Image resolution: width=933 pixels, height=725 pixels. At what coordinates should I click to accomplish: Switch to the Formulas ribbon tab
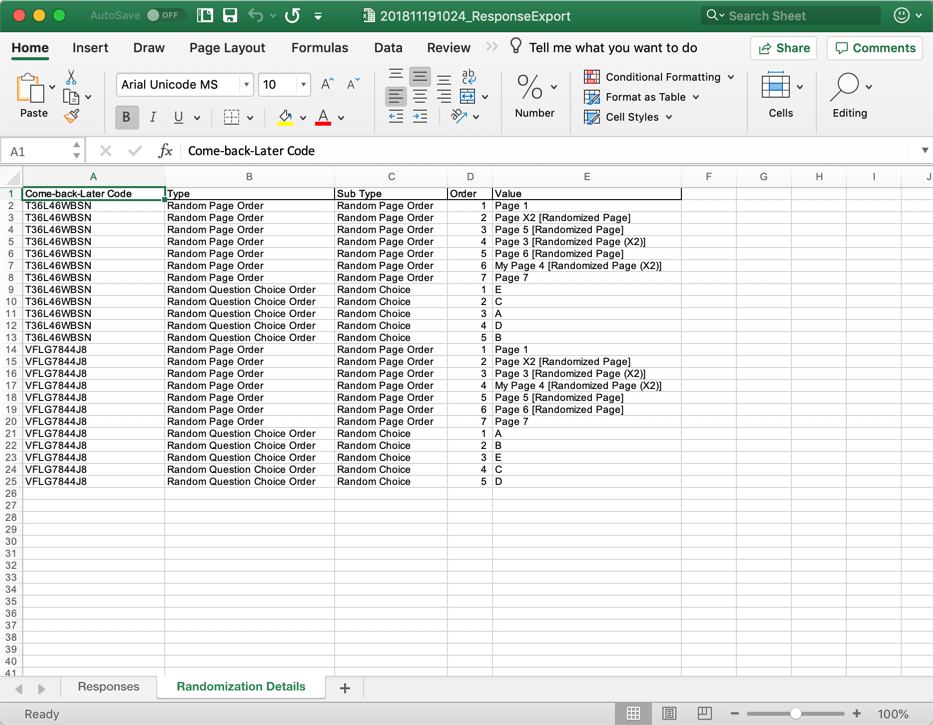pos(319,47)
